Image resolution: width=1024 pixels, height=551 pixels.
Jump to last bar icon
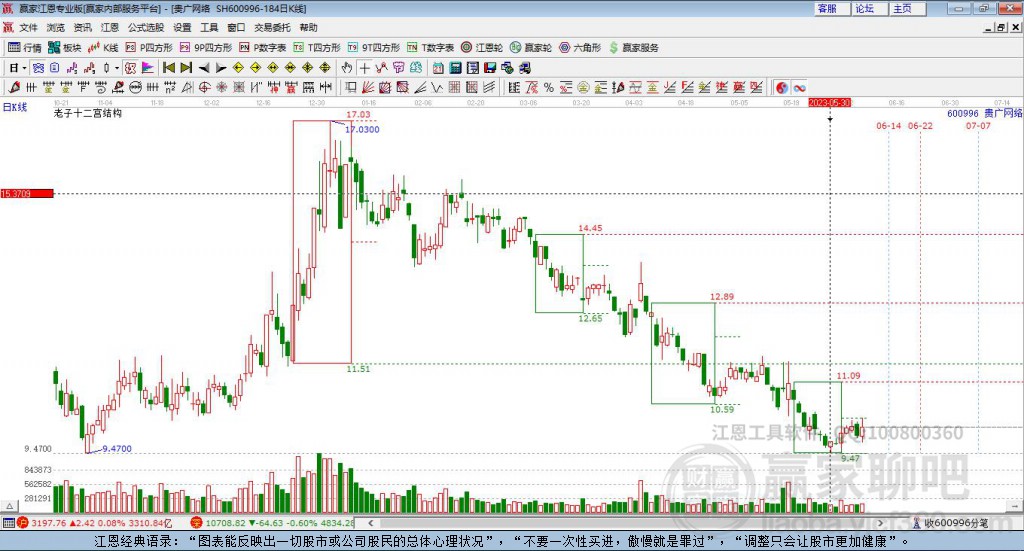pos(186,68)
